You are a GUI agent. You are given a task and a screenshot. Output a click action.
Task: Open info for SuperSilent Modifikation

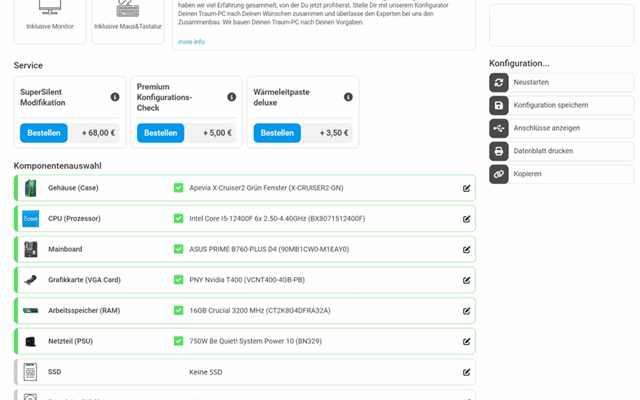(115, 97)
